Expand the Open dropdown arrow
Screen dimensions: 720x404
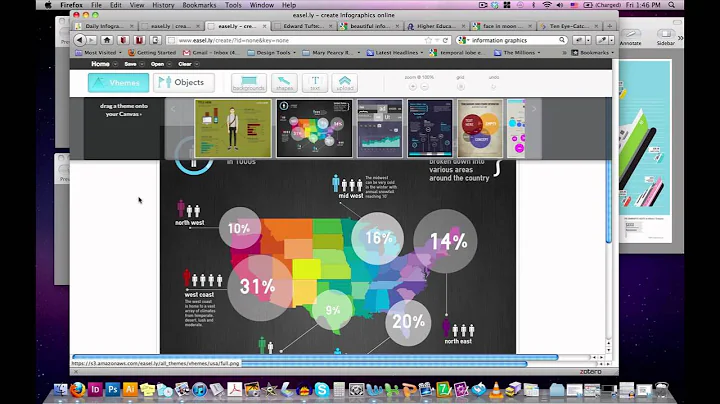tap(169, 64)
